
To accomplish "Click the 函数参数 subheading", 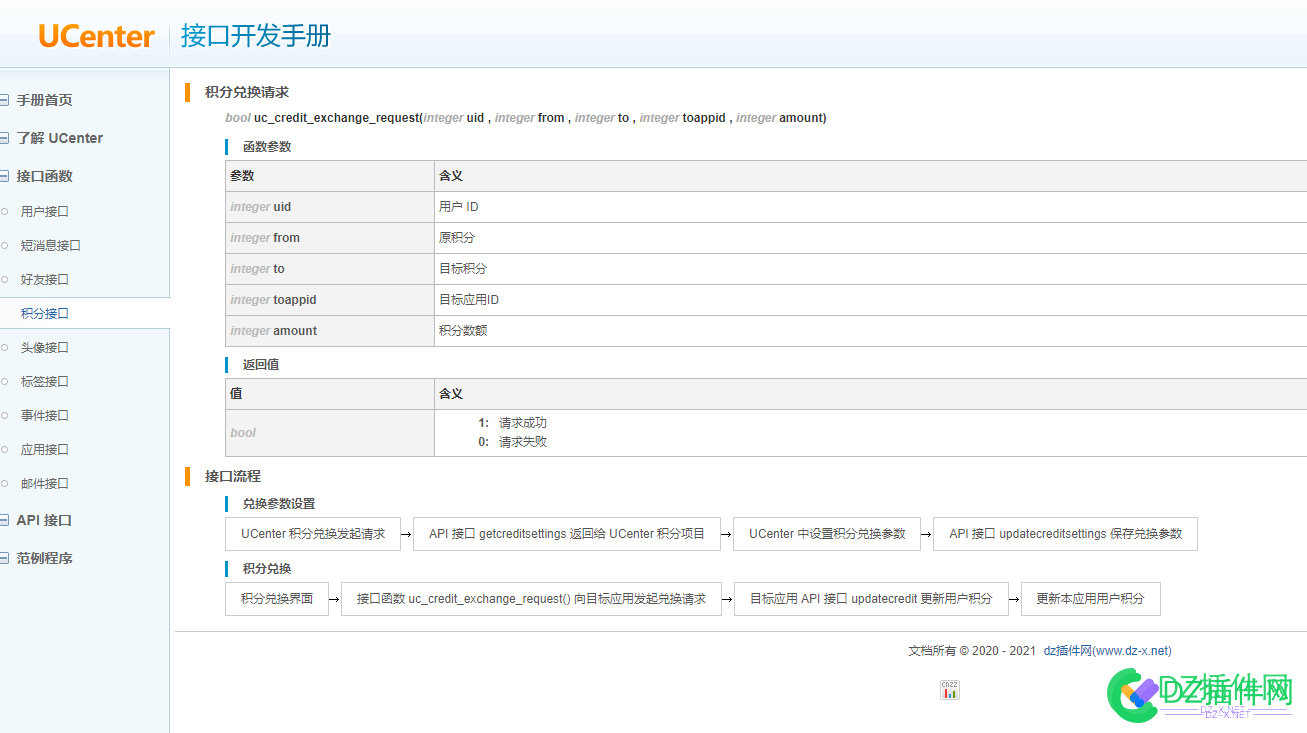I will [x=267, y=146].
